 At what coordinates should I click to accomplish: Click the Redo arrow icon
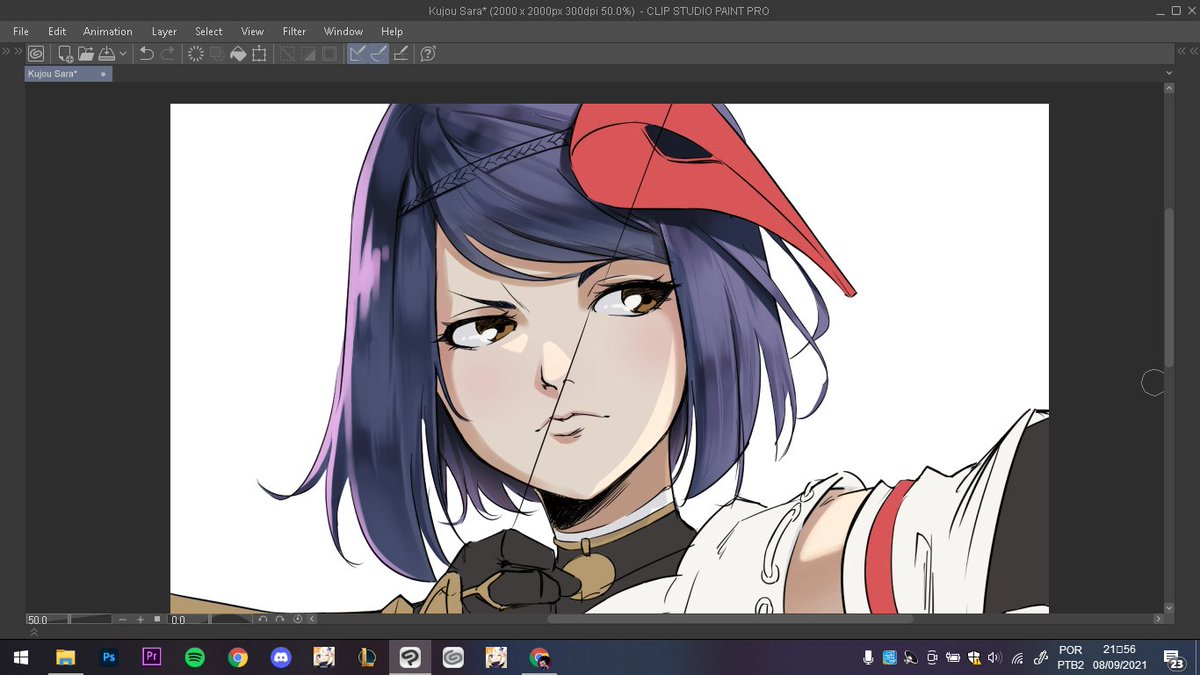tap(167, 54)
